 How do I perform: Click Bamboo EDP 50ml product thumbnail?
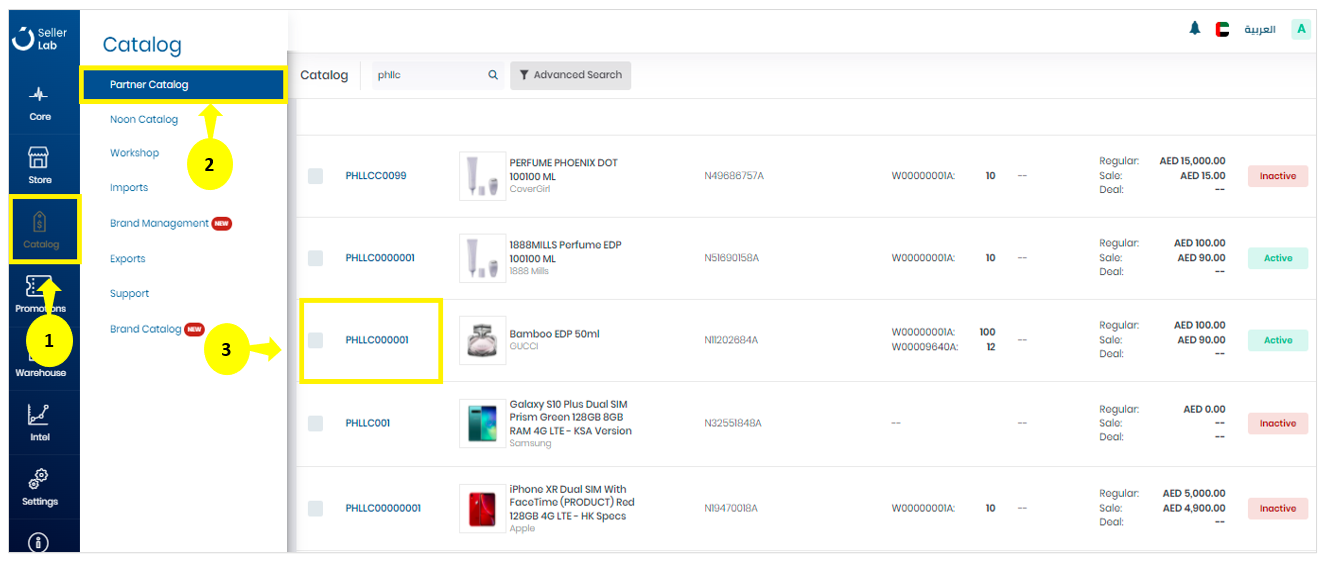pos(482,340)
